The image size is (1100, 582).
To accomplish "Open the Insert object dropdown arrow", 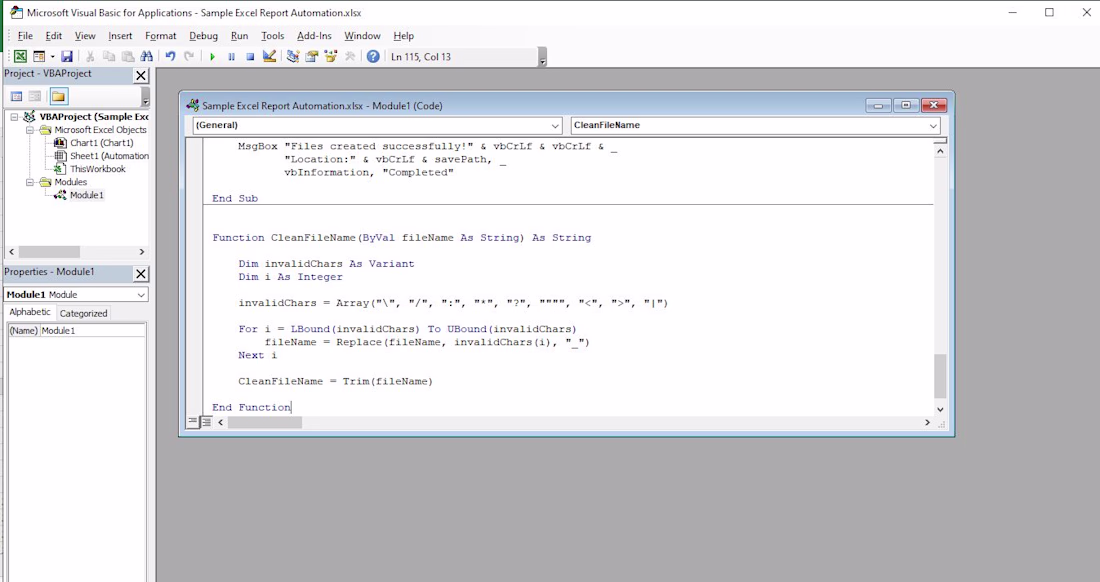I will point(52,57).
